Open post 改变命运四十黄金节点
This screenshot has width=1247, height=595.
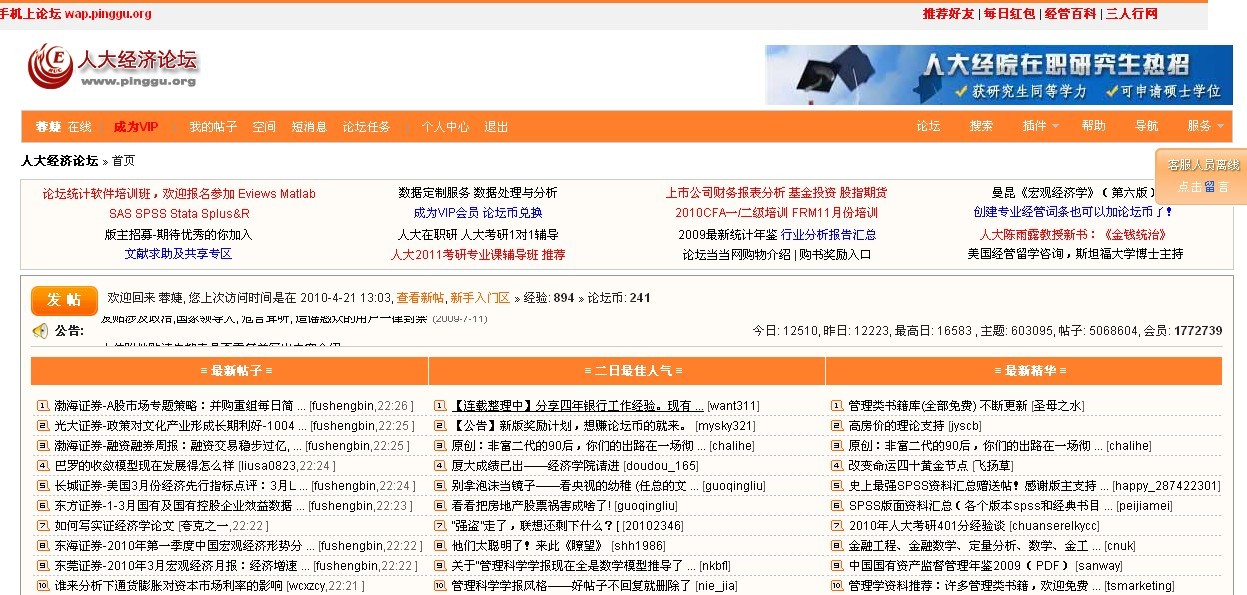[x=909, y=466]
